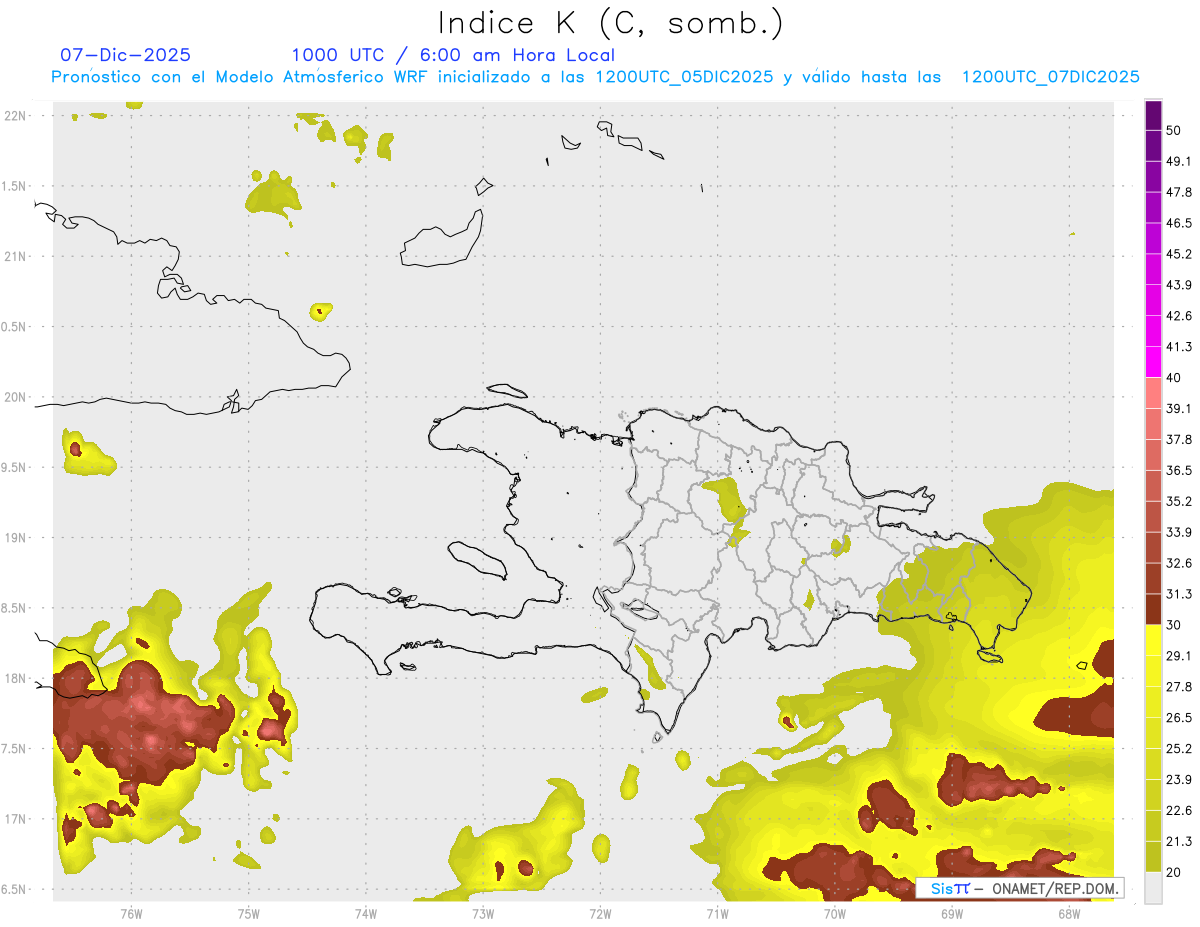The height and width of the screenshot is (927, 1200).
Task: Click colorbar label '46.5'
Action: point(1179,223)
